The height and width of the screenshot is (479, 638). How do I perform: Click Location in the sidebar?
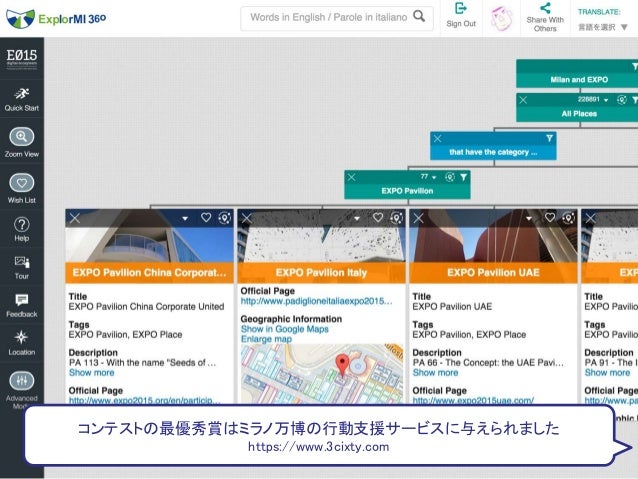(22, 344)
